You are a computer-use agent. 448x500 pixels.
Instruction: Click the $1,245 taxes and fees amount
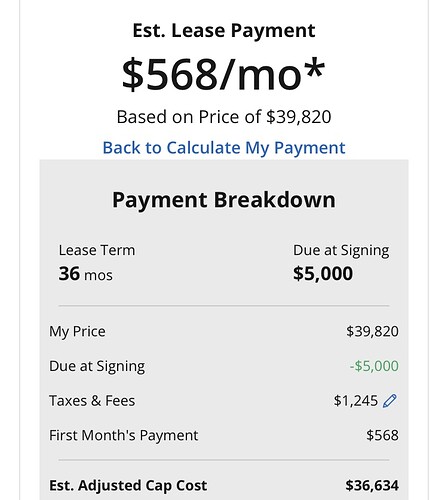356,401
